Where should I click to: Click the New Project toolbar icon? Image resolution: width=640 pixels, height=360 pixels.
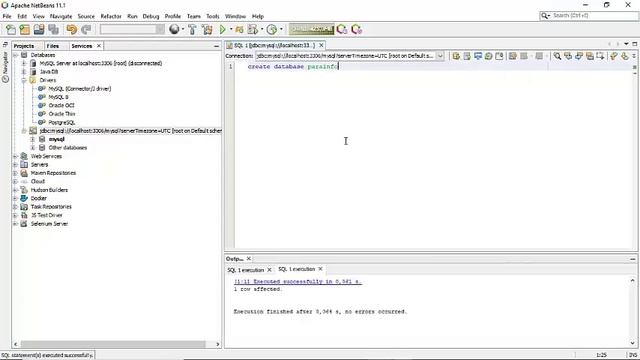click(x=24, y=29)
